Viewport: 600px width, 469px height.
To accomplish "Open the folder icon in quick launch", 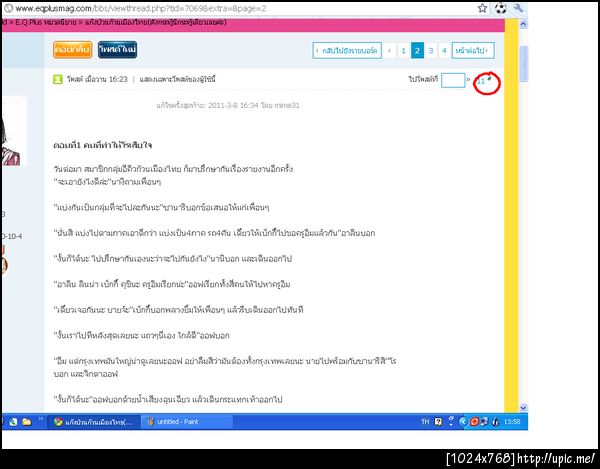I will tap(26, 422).
